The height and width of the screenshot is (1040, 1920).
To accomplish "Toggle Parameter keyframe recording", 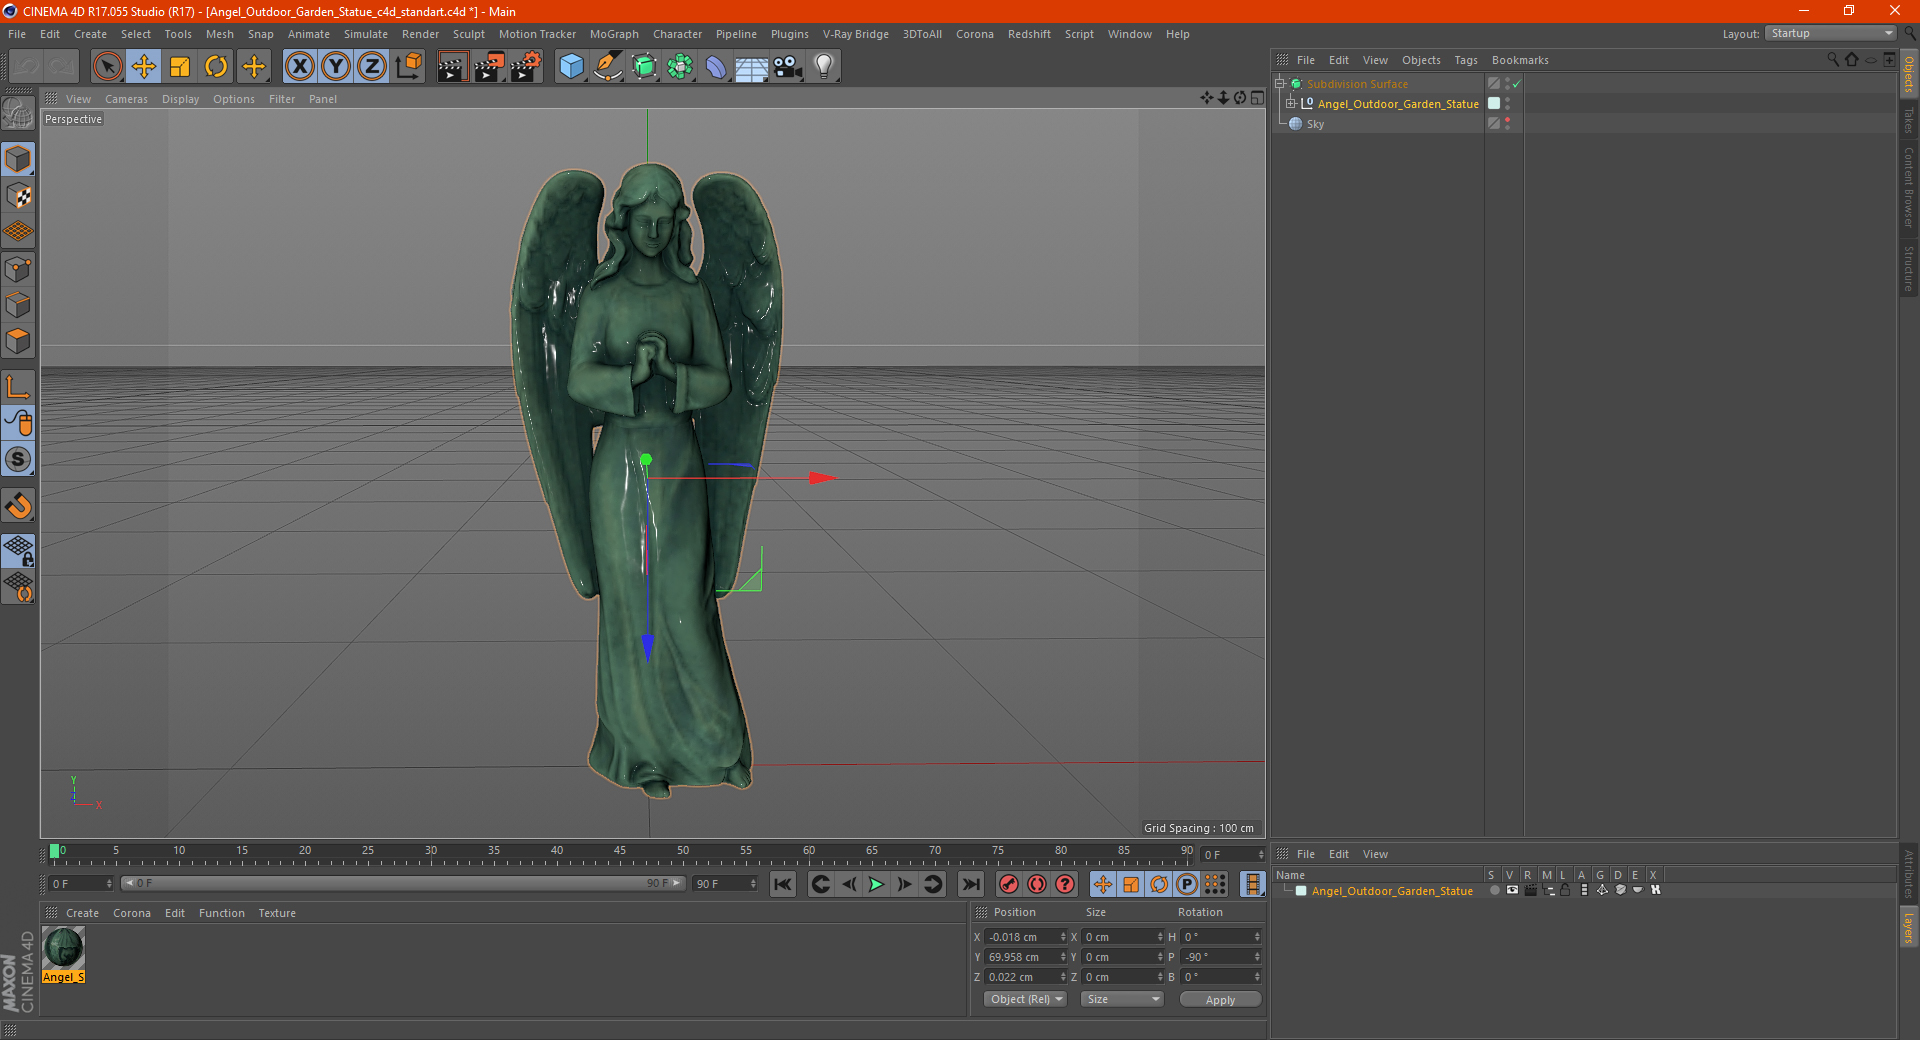I will pos(1187,884).
